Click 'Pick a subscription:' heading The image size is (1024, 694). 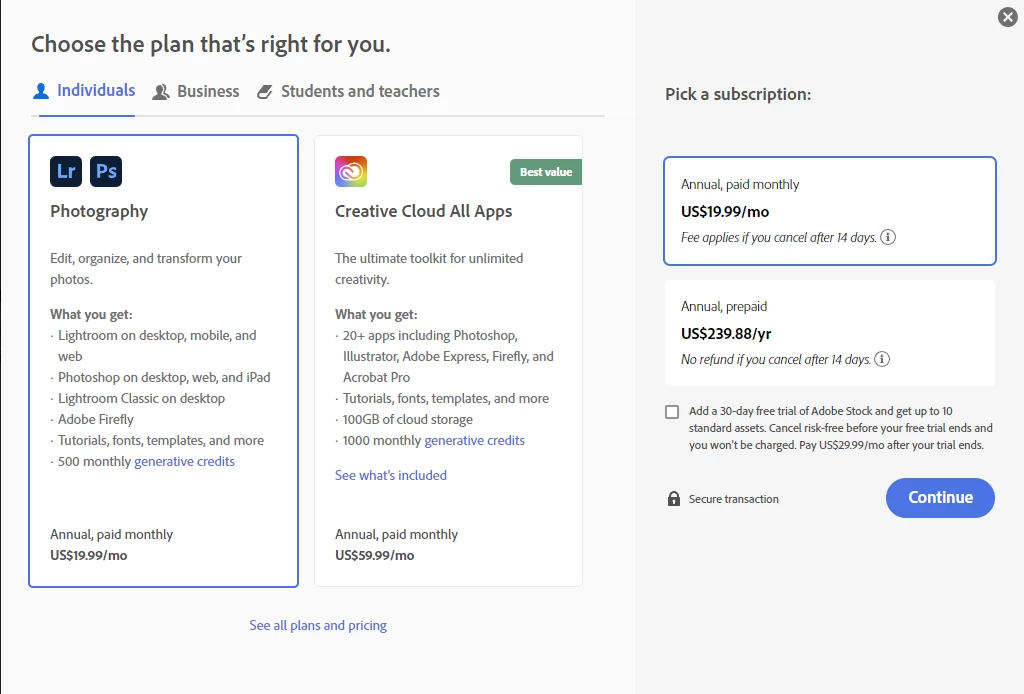(738, 94)
